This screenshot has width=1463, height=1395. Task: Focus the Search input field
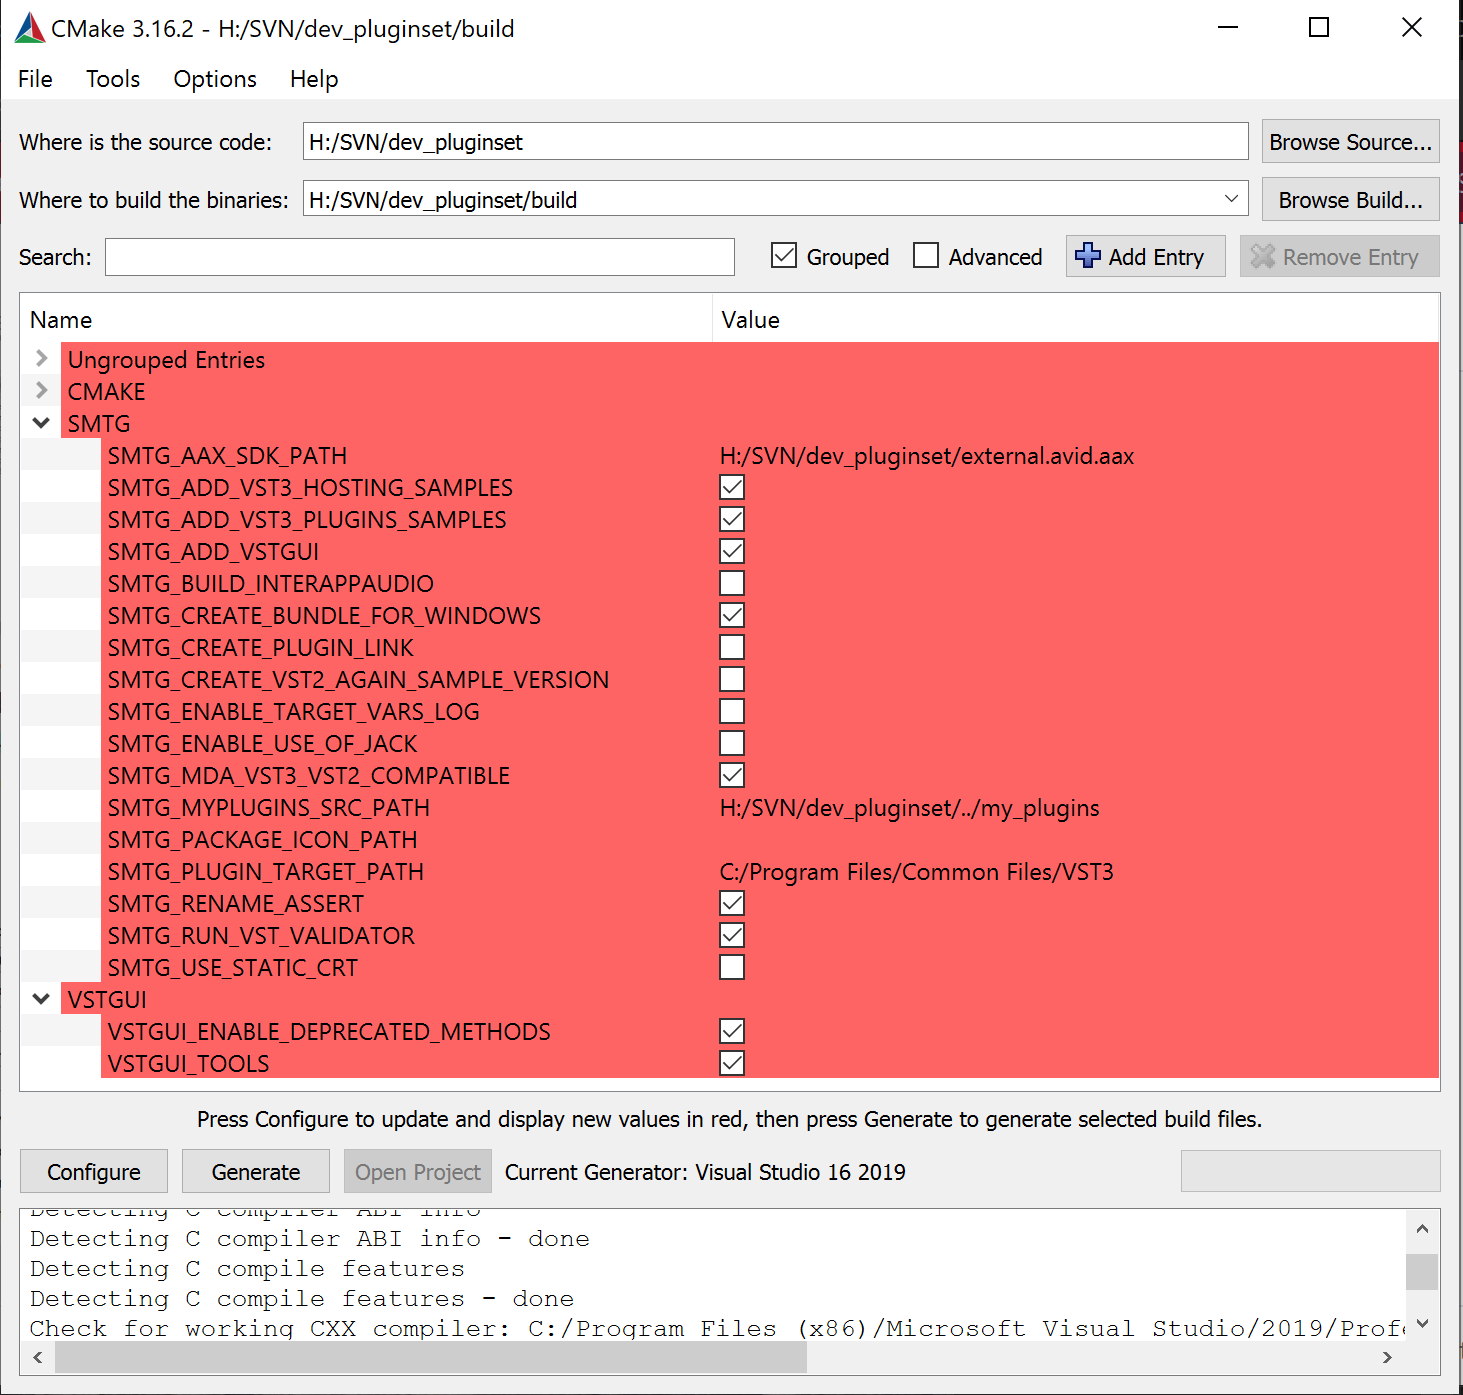[x=420, y=257]
